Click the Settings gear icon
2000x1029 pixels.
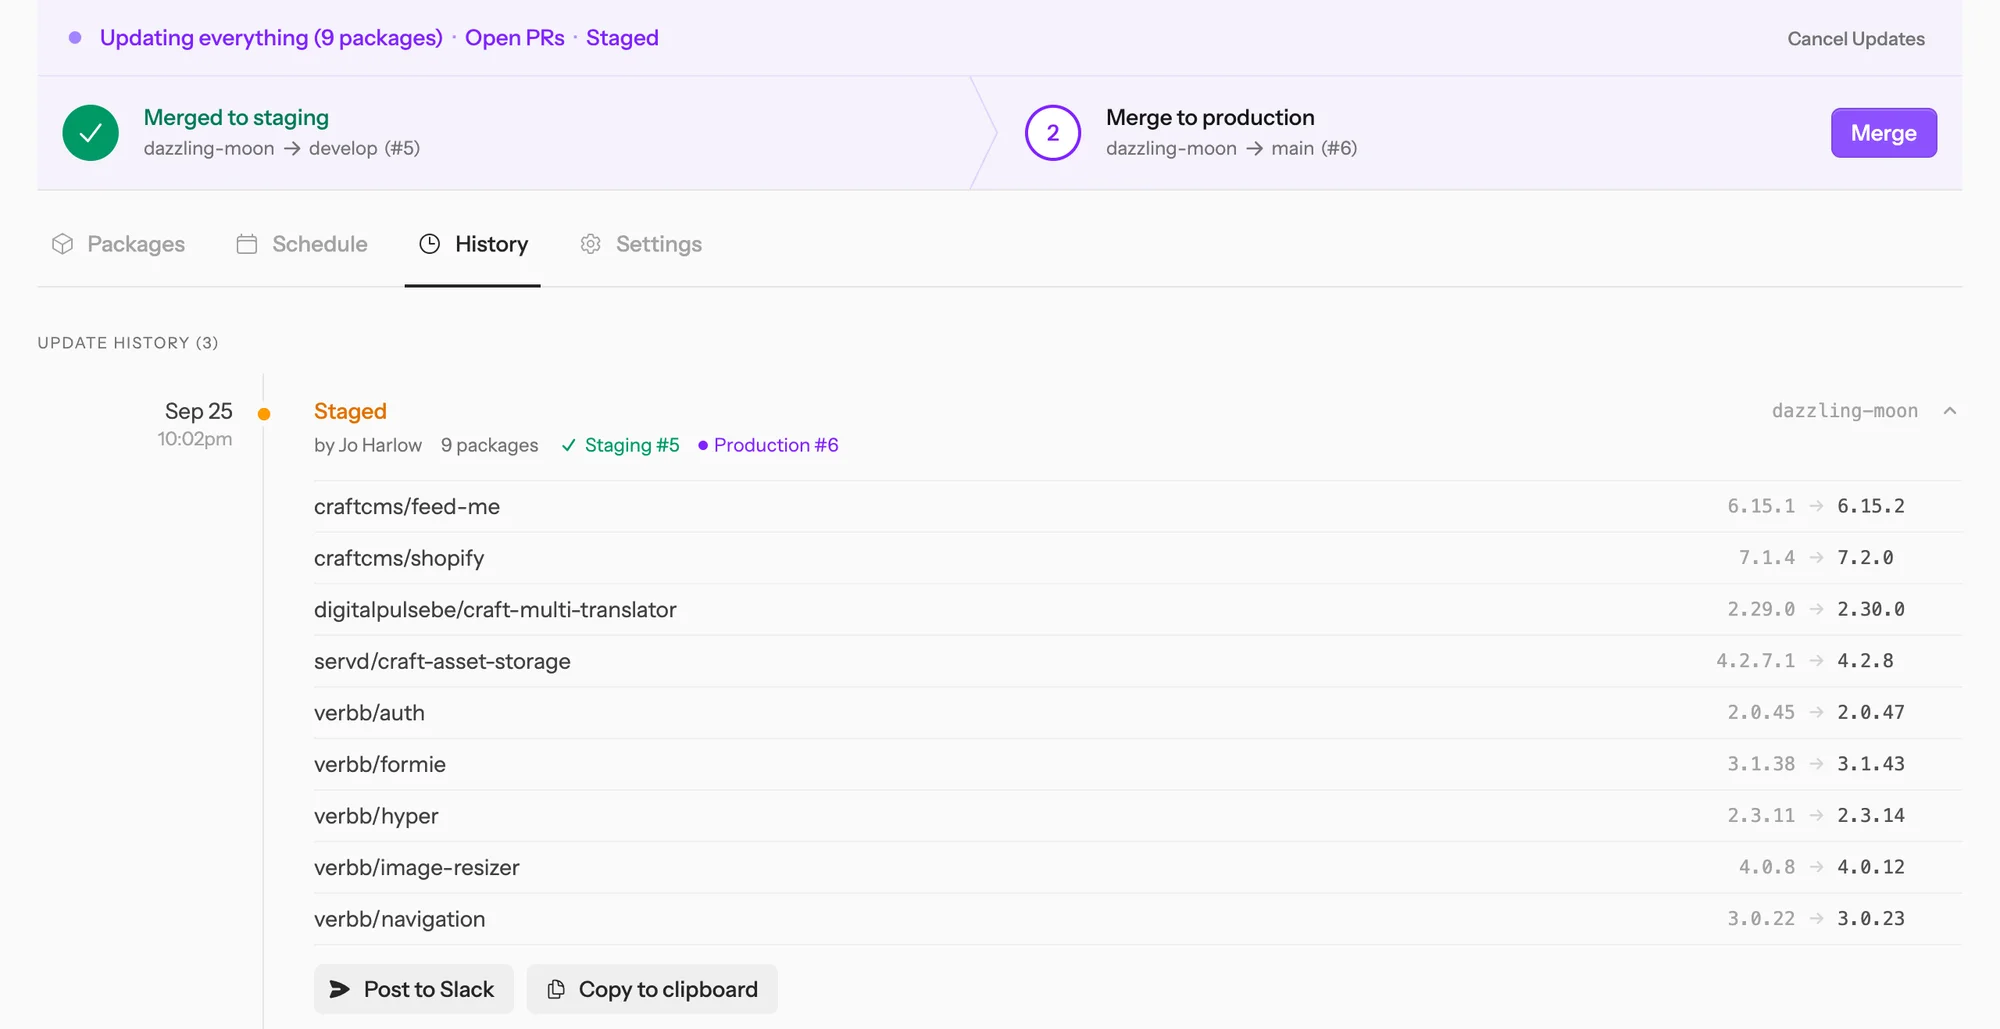coord(591,244)
